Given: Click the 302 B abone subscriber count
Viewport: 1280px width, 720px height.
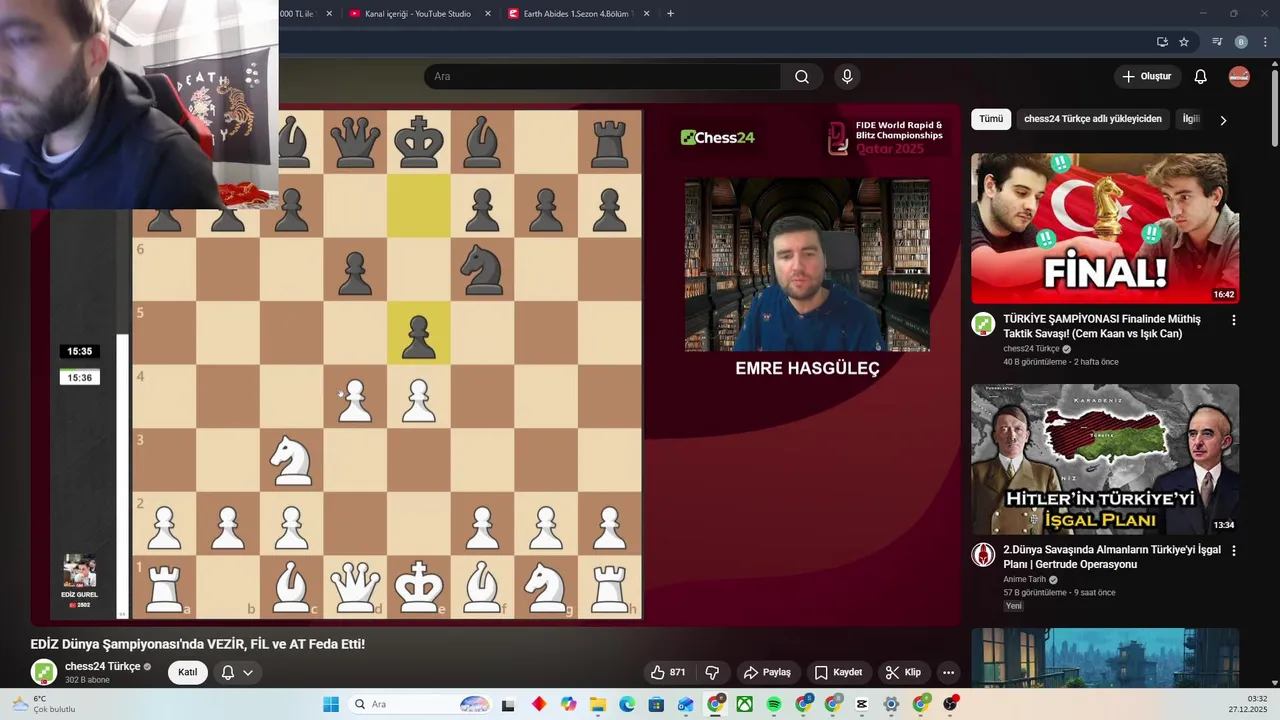Looking at the screenshot, I should tap(88, 680).
